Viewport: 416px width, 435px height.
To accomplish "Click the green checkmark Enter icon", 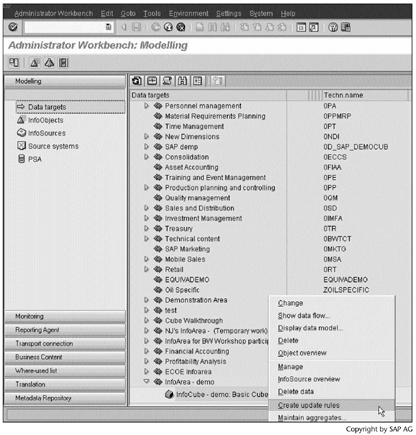I will tap(13, 27).
